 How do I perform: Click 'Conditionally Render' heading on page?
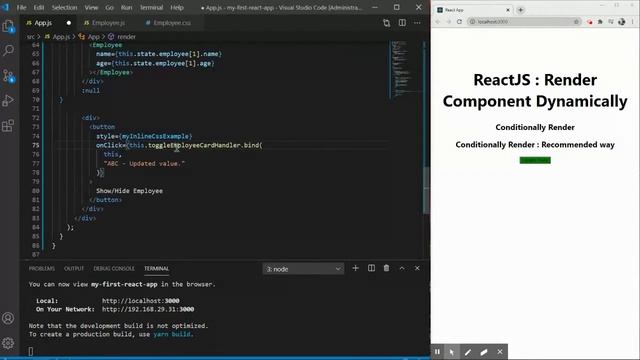pos(535,127)
